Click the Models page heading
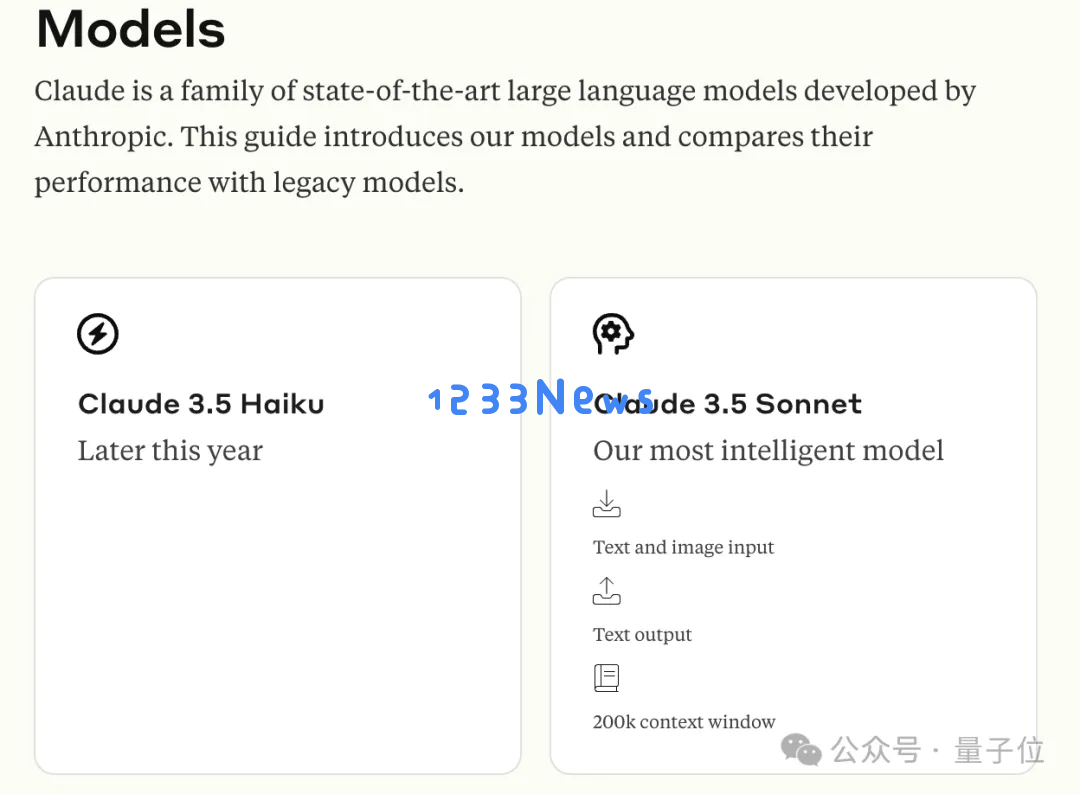Image resolution: width=1080 pixels, height=794 pixels. [x=131, y=30]
